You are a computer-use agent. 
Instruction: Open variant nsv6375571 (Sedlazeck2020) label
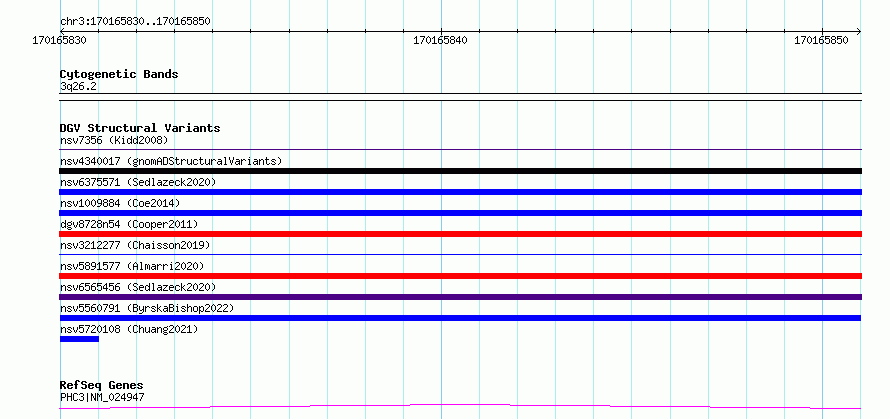(x=138, y=182)
